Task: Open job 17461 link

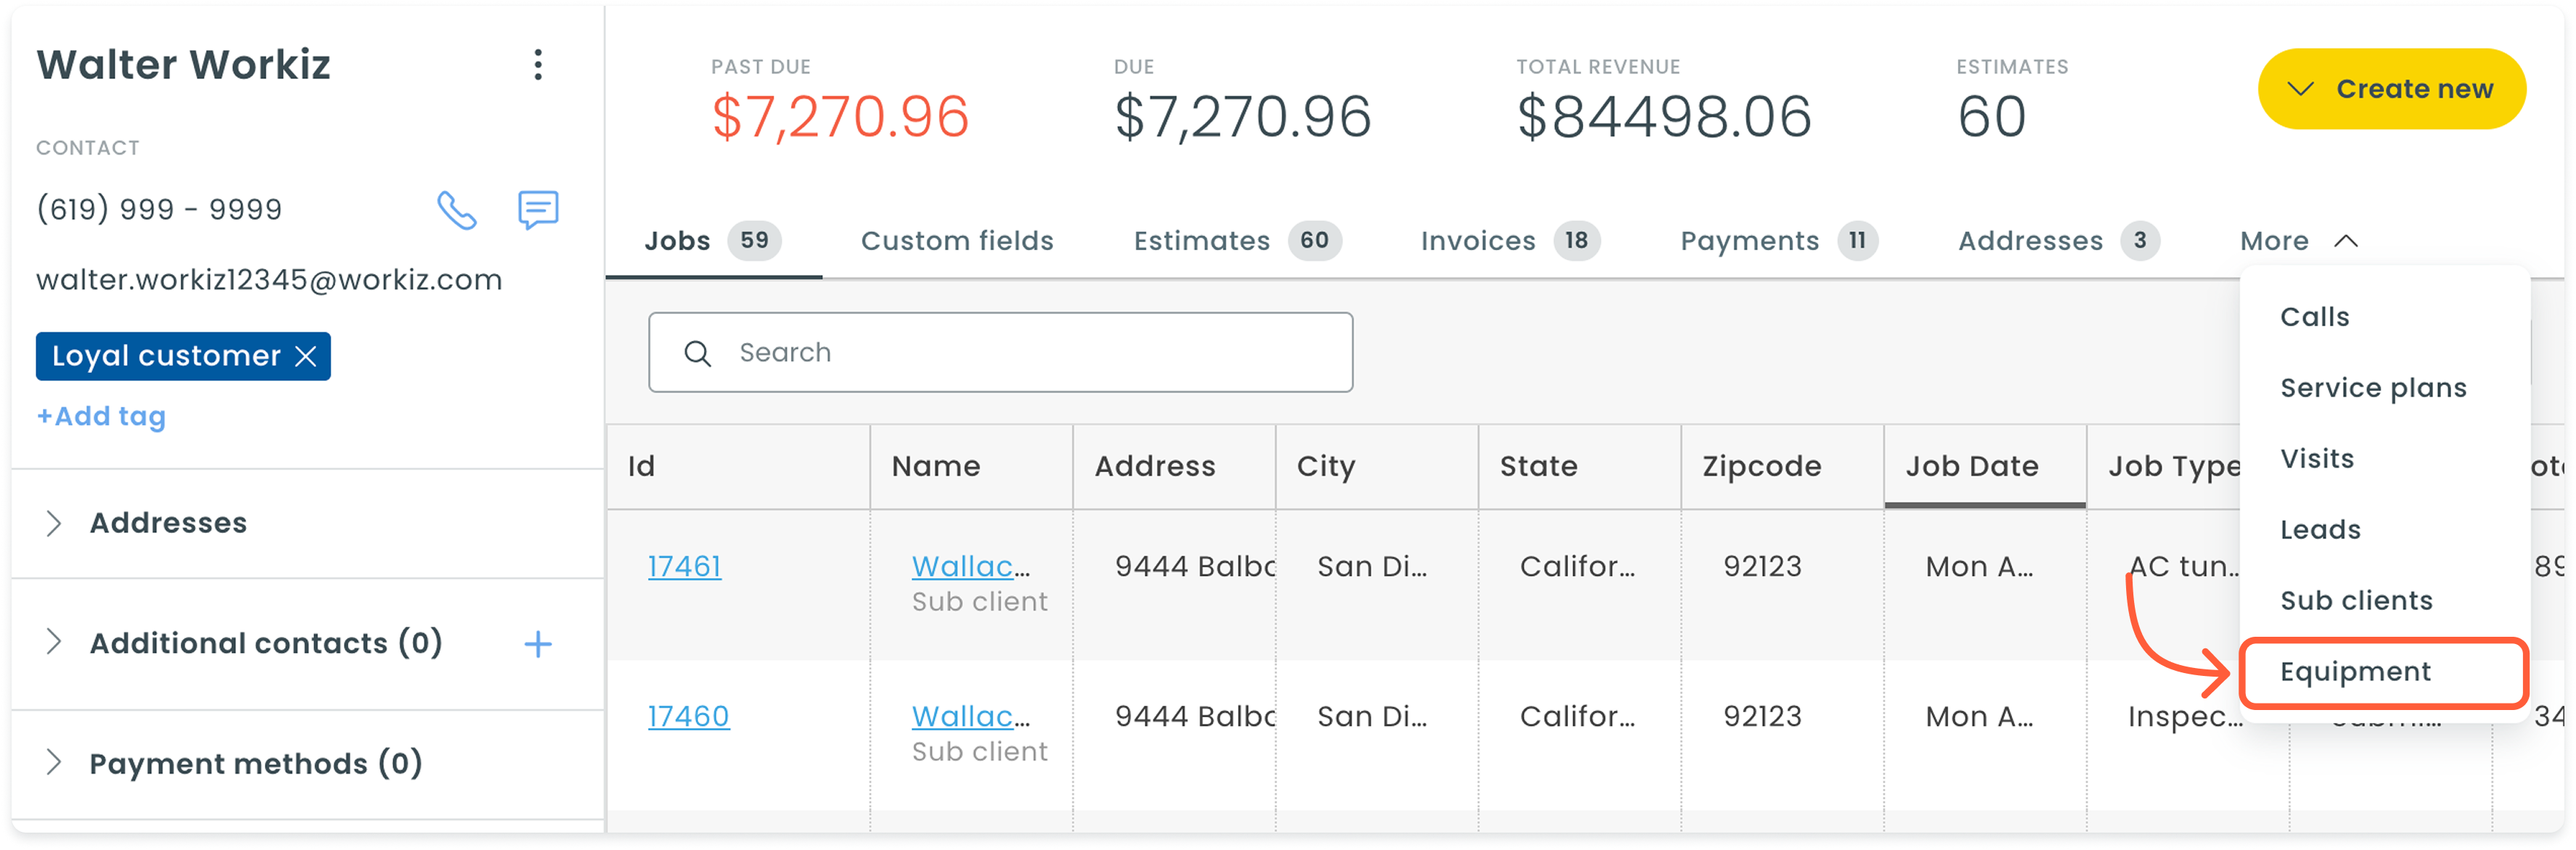Action: (x=684, y=567)
